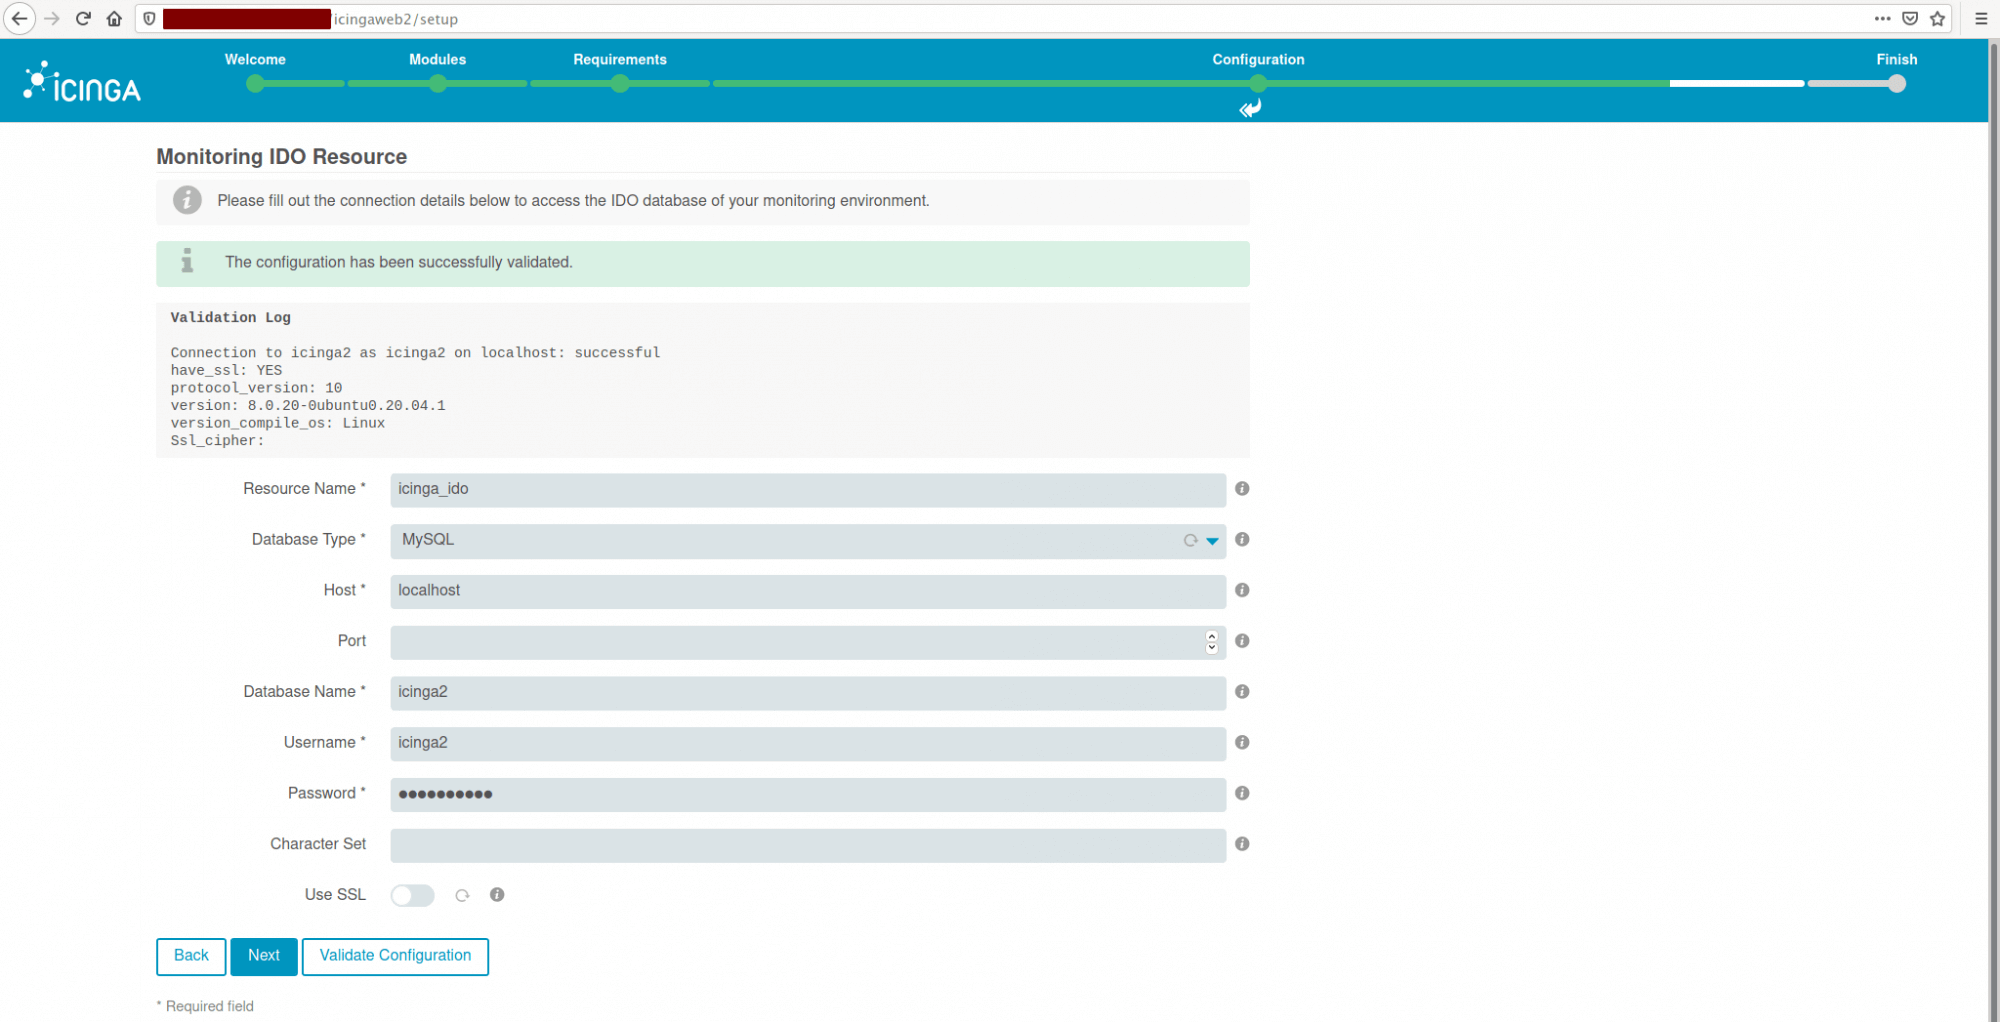Select the Configuration step
The height and width of the screenshot is (1022, 2000).
1258,60
